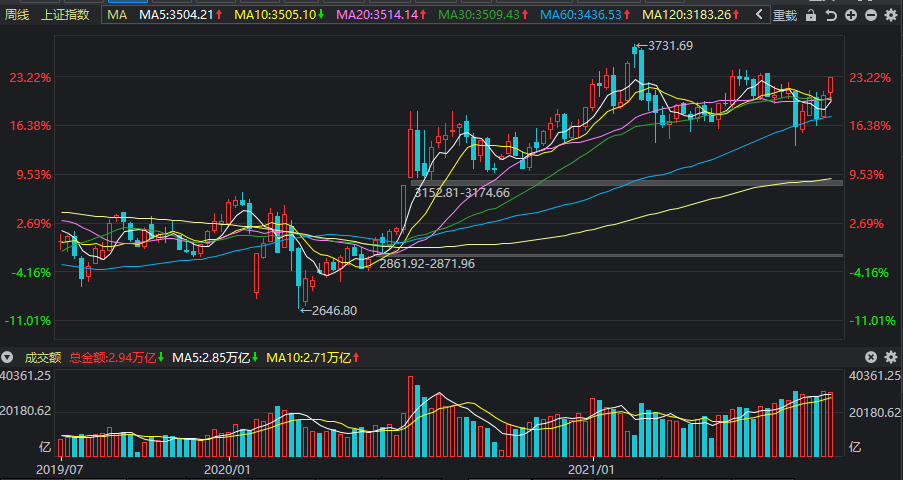Select the 周线 weekly period label

pyautogui.click(x=17, y=14)
